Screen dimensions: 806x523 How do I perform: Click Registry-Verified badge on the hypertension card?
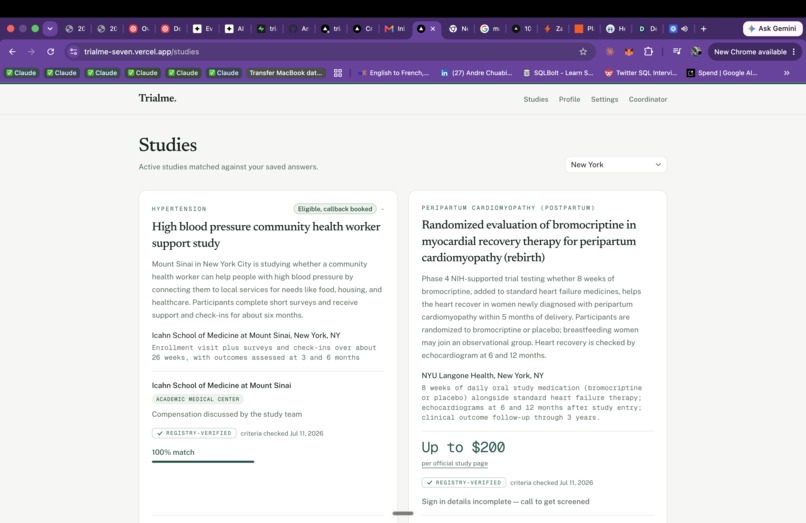tap(194, 433)
